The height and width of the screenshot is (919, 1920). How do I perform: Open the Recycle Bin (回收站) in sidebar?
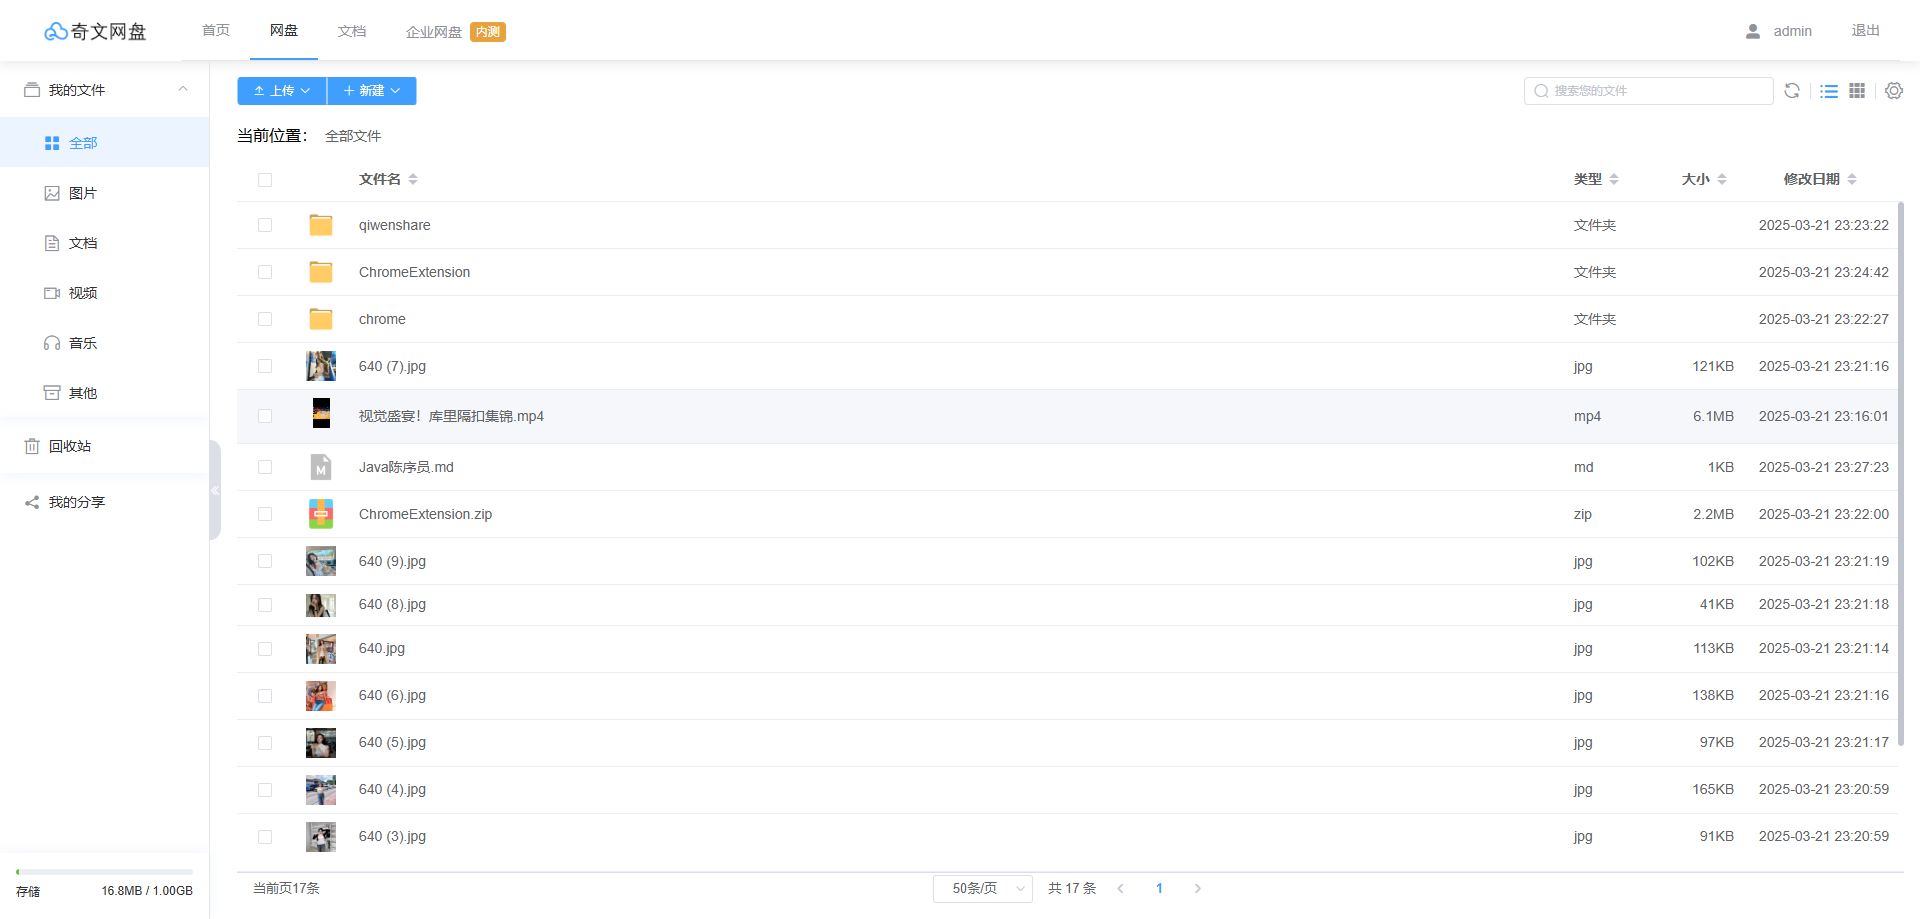tap(70, 446)
